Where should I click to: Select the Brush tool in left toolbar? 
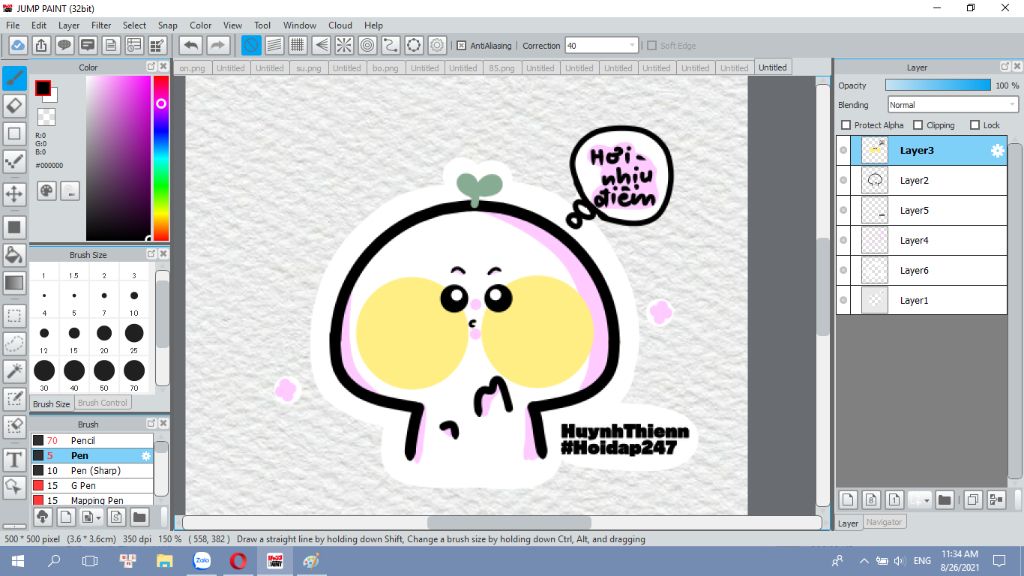pos(14,78)
